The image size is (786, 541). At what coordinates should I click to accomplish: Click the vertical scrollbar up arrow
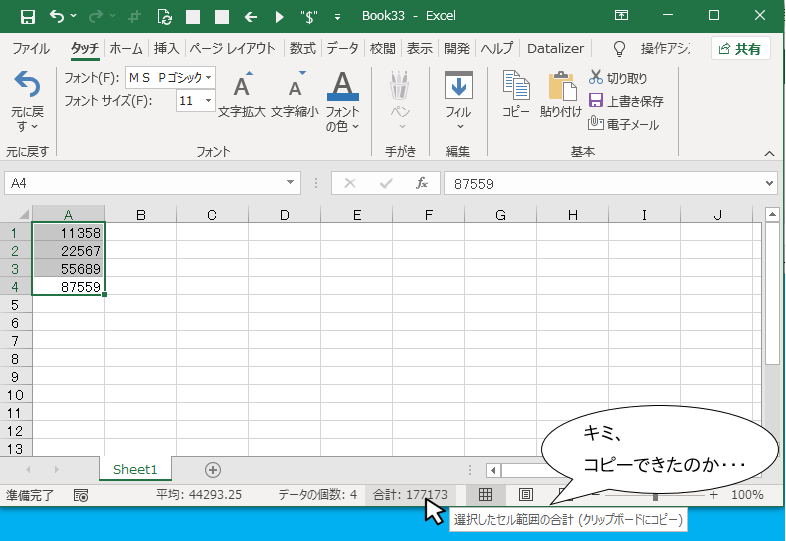click(x=772, y=215)
